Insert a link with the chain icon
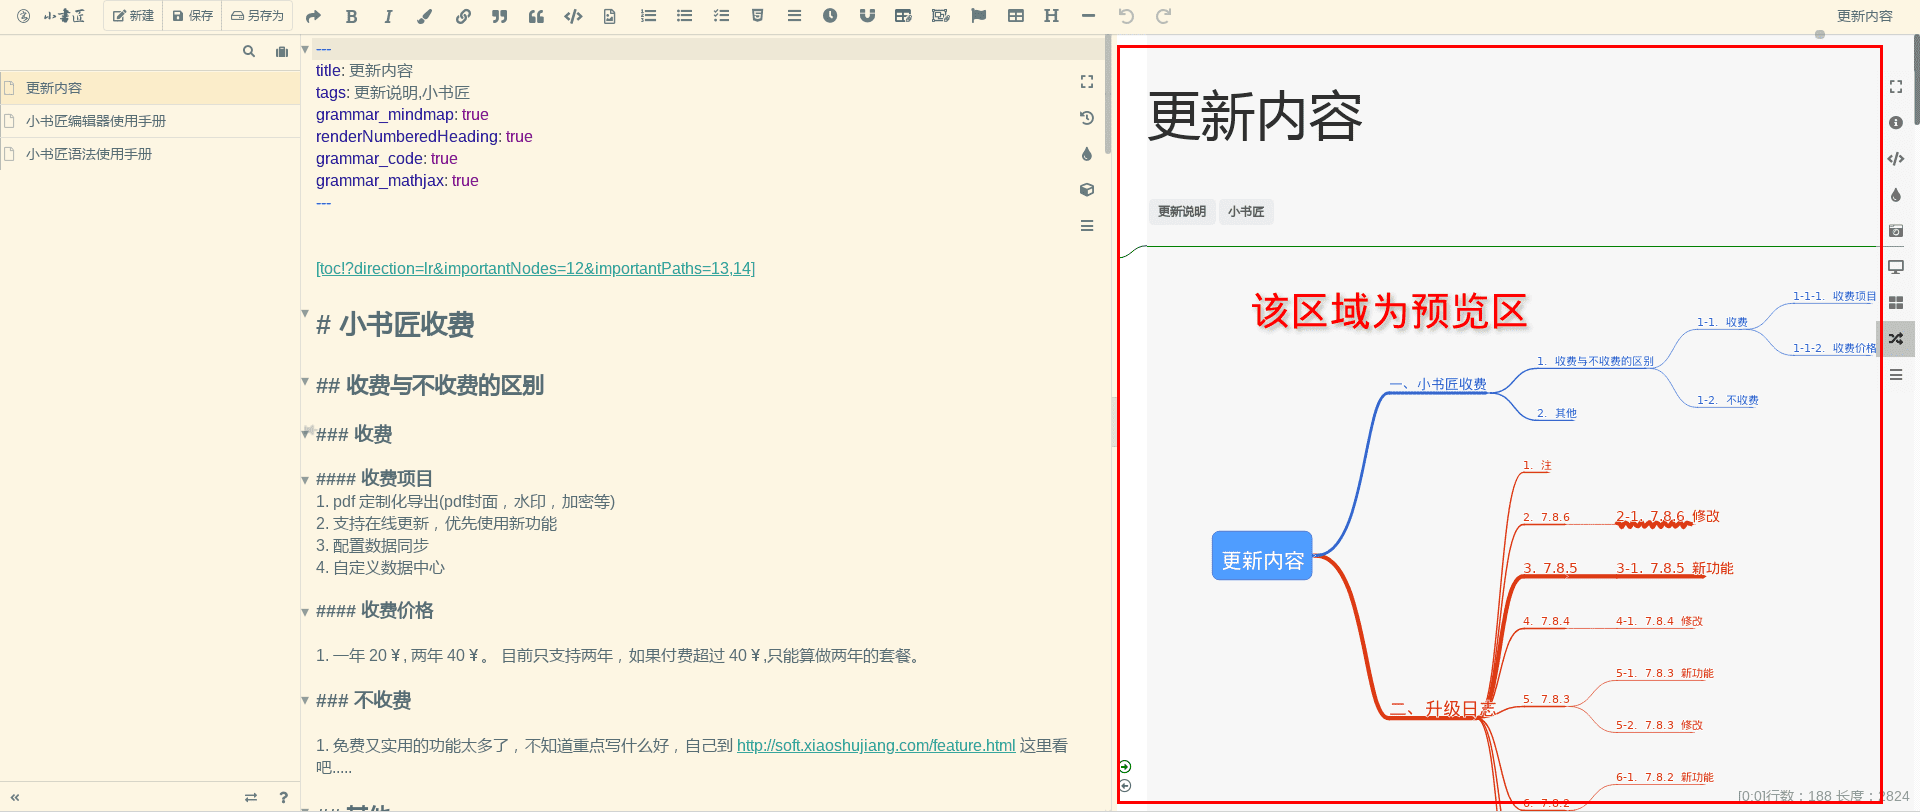 tap(462, 16)
